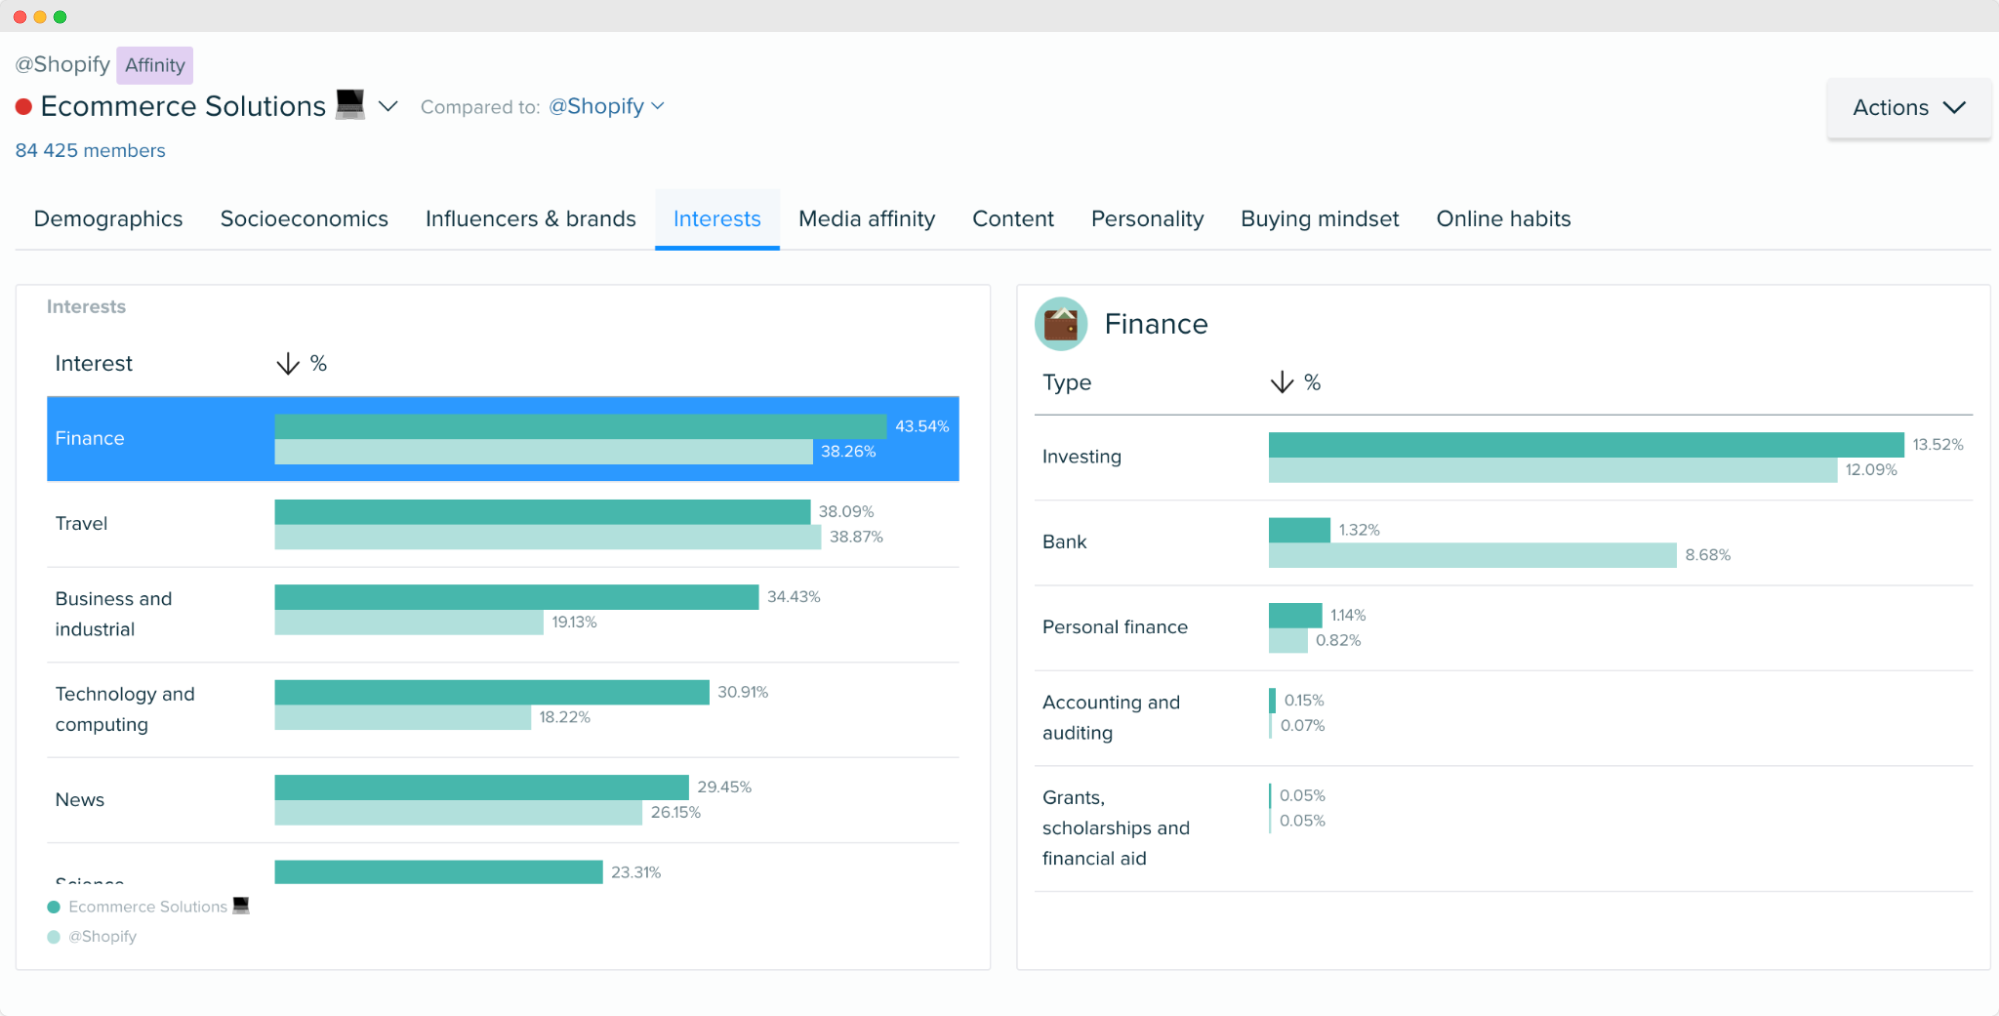Click the 43.54% Finance bar value

[x=922, y=426]
